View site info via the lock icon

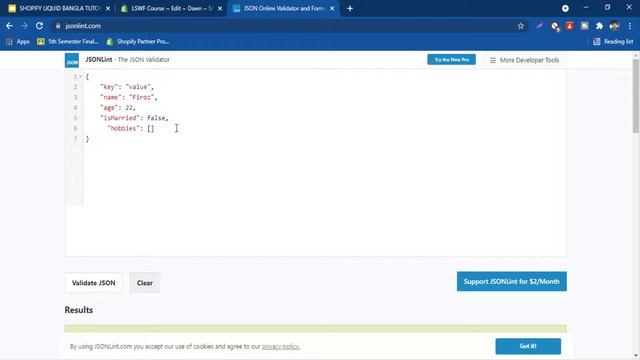tap(58, 26)
